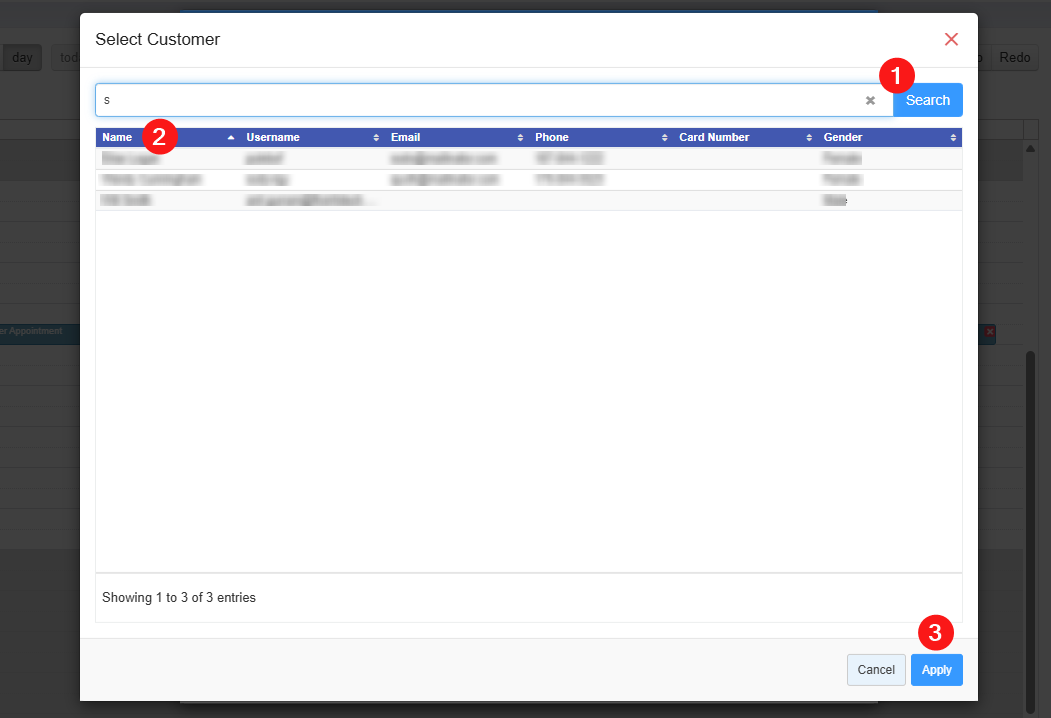Apply the selected customer
The width and height of the screenshot is (1051, 718).
pyautogui.click(x=936, y=670)
